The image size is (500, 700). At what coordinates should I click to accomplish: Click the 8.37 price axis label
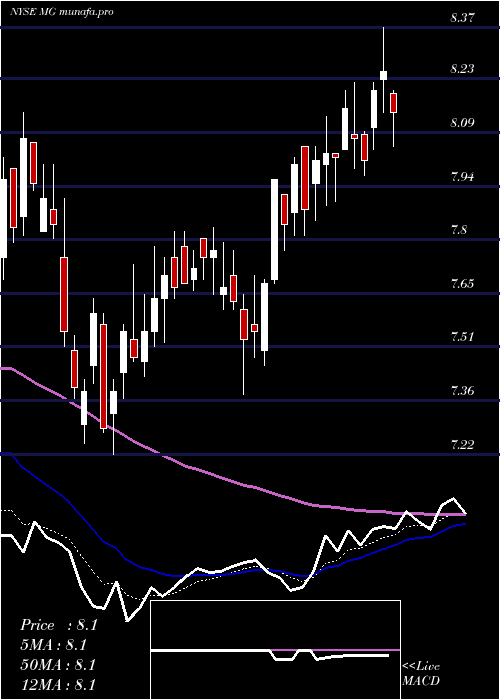pyautogui.click(x=462, y=18)
